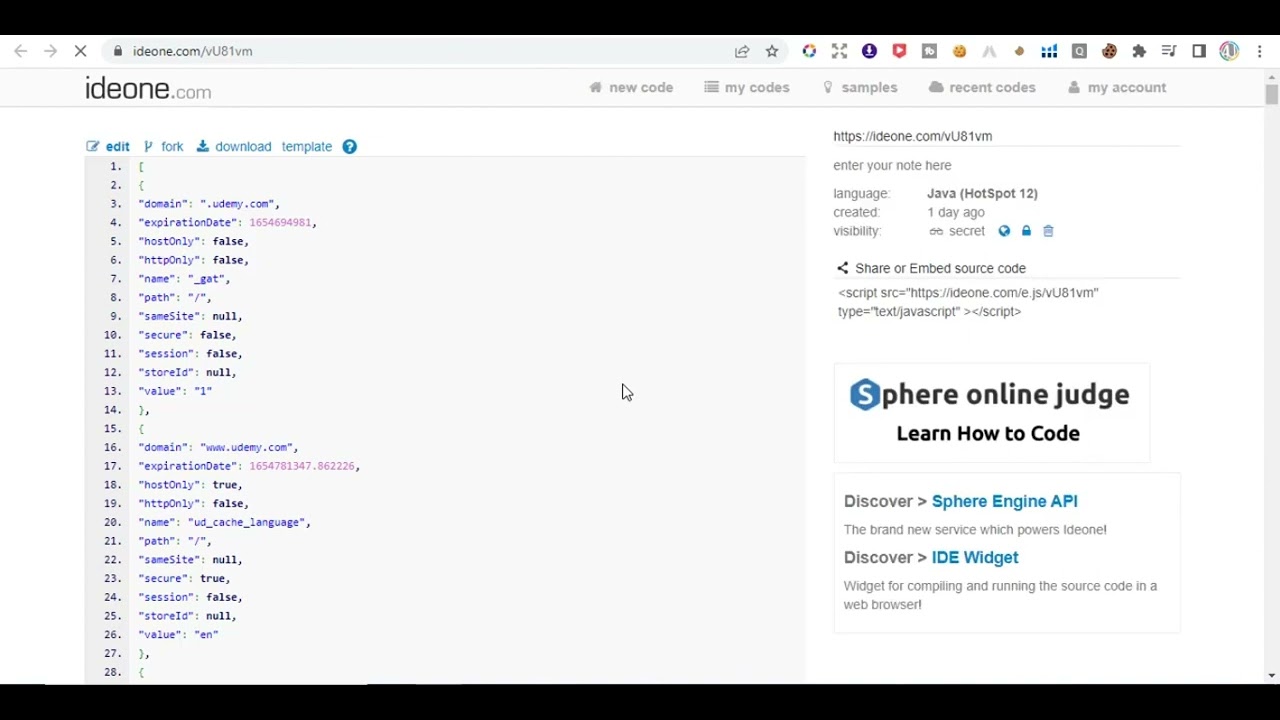This screenshot has height=720, width=1280.
Task: Open the blue bar-chart extension
Action: (x=1049, y=51)
